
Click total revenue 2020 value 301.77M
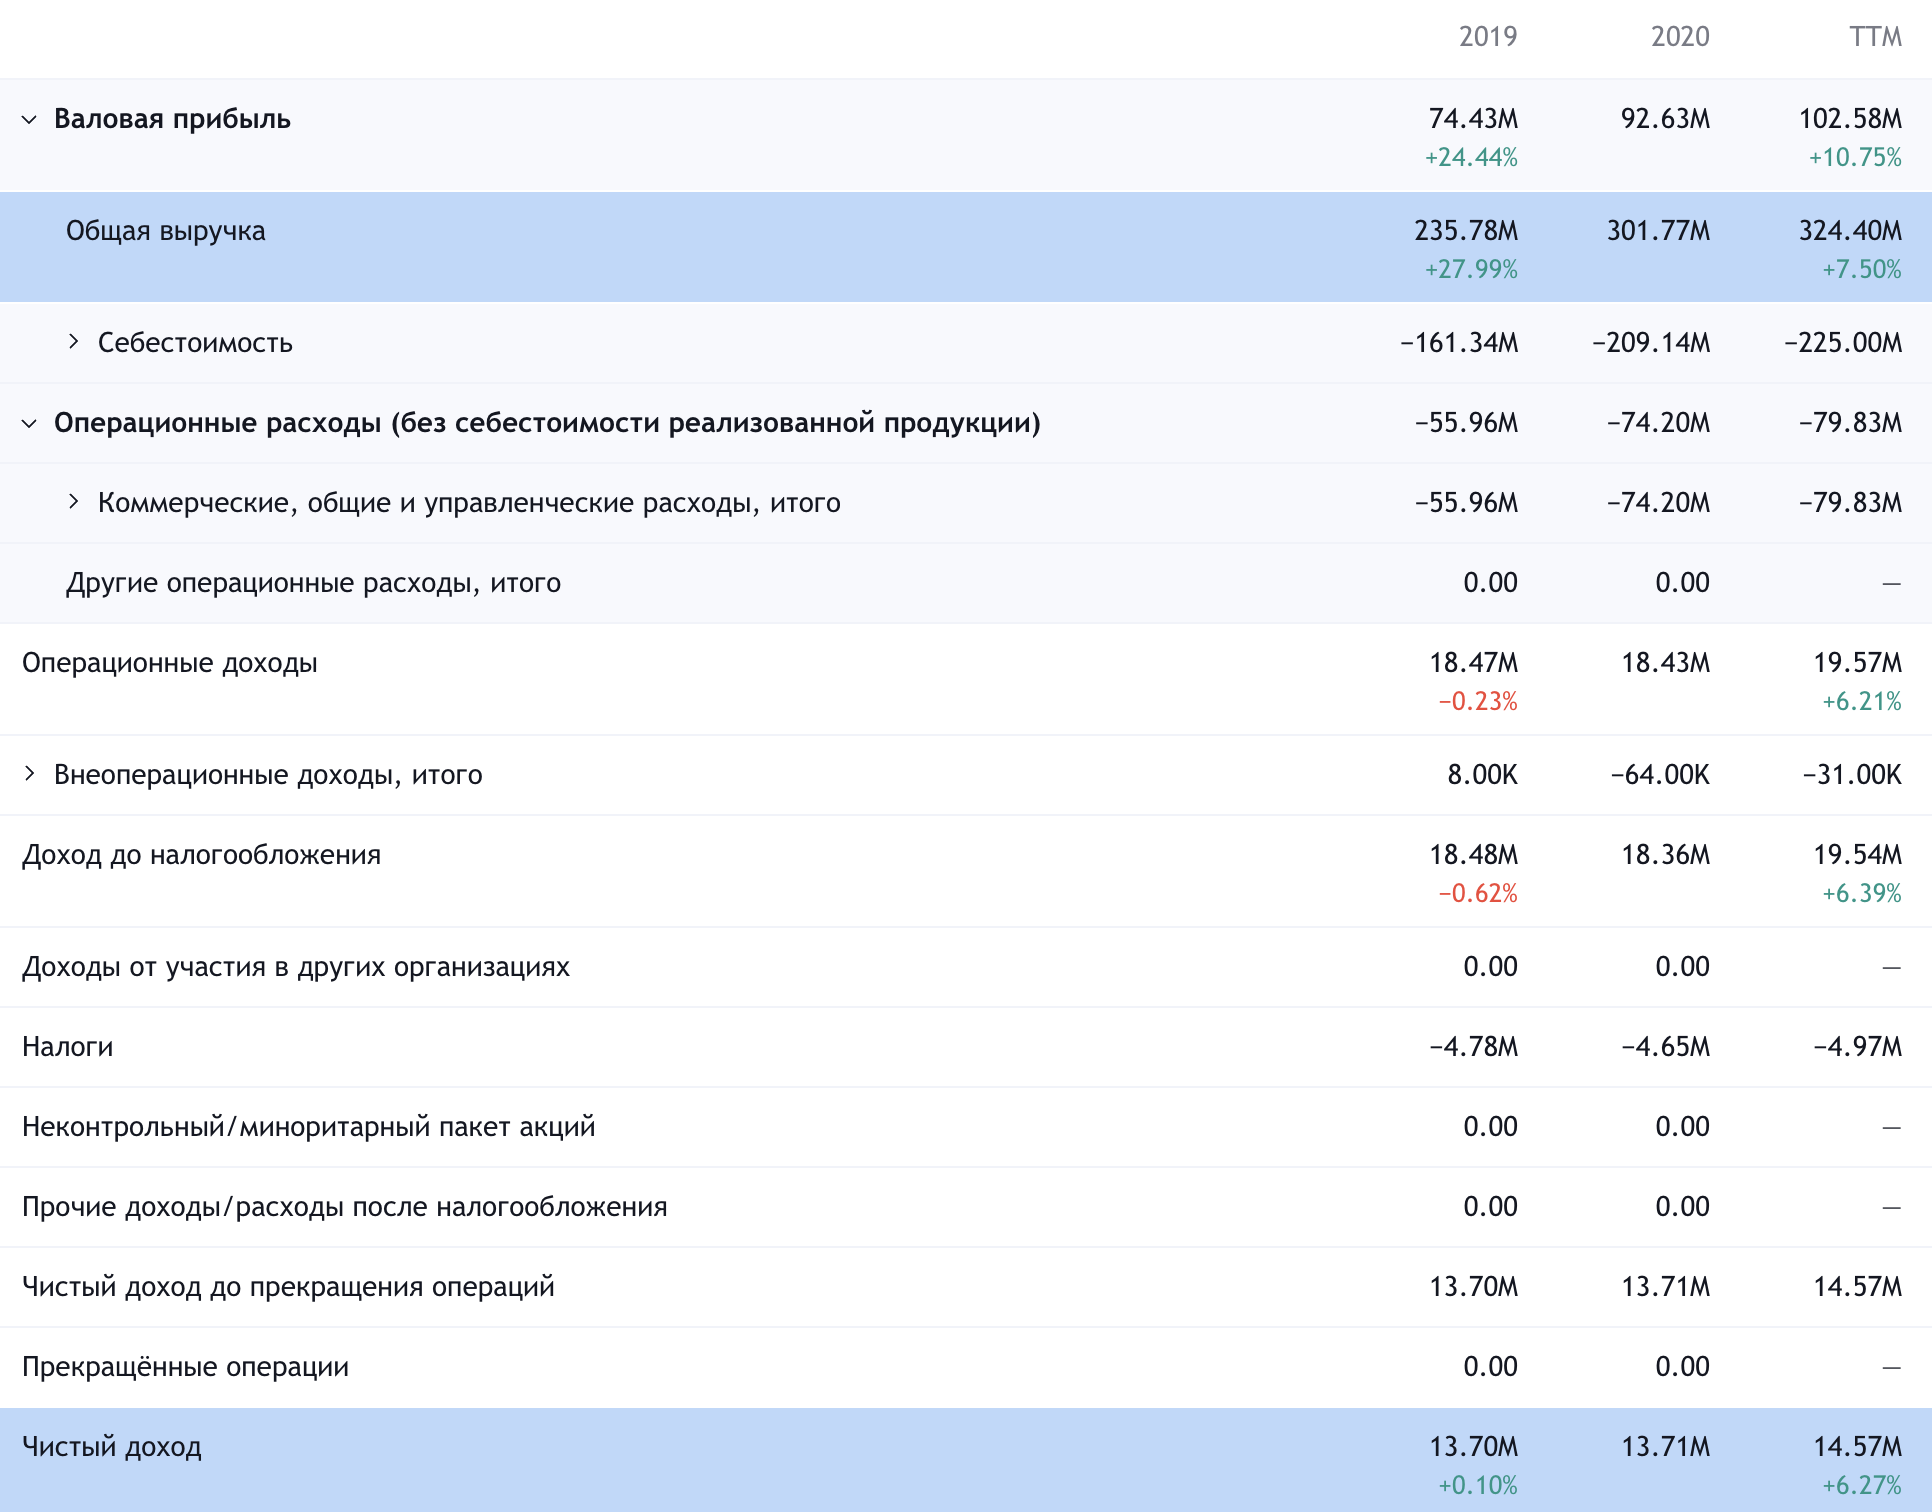[1658, 231]
